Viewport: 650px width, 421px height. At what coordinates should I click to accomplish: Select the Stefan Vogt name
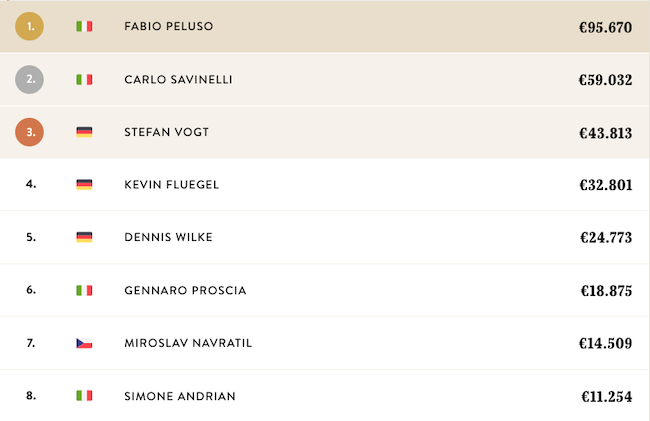[x=163, y=132]
